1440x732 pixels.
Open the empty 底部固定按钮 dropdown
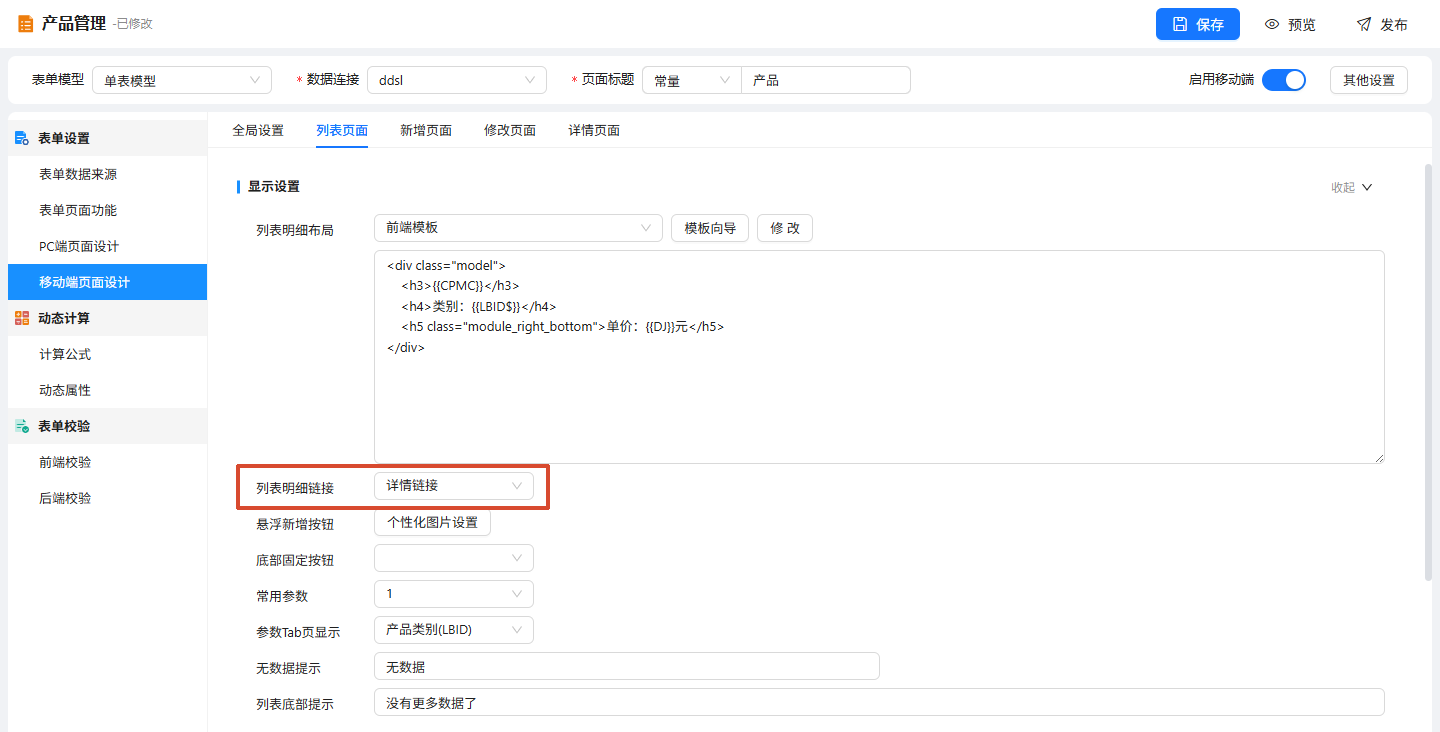pos(454,558)
